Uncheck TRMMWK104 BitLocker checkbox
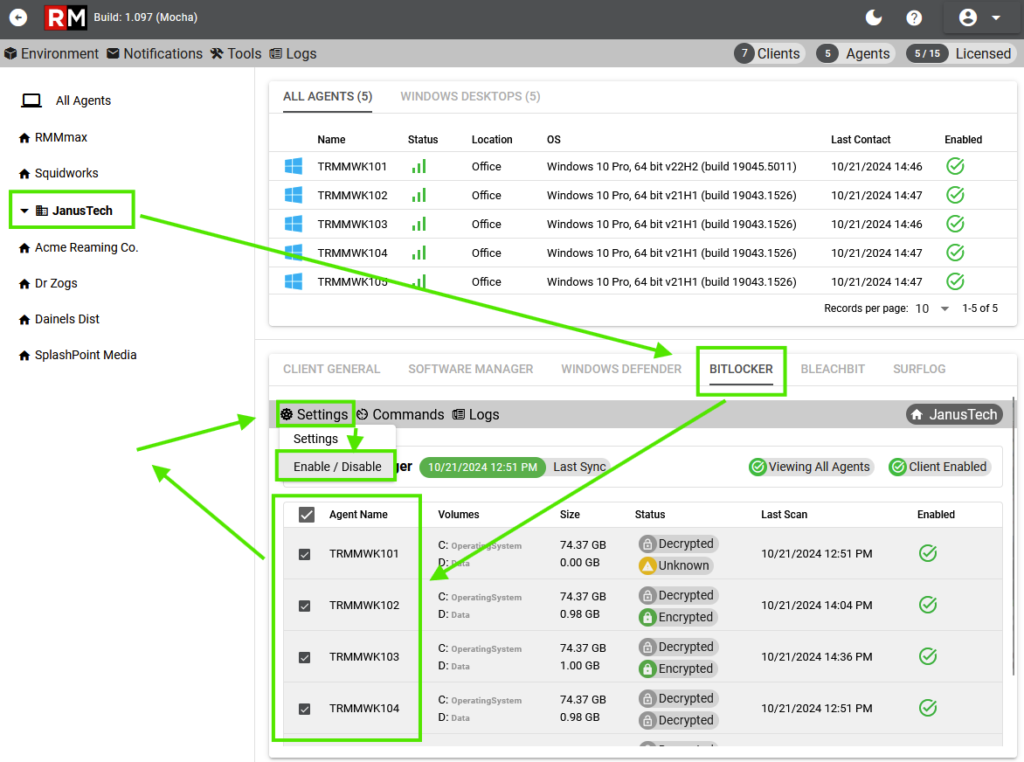1024x762 pixels. coord(304,709)
